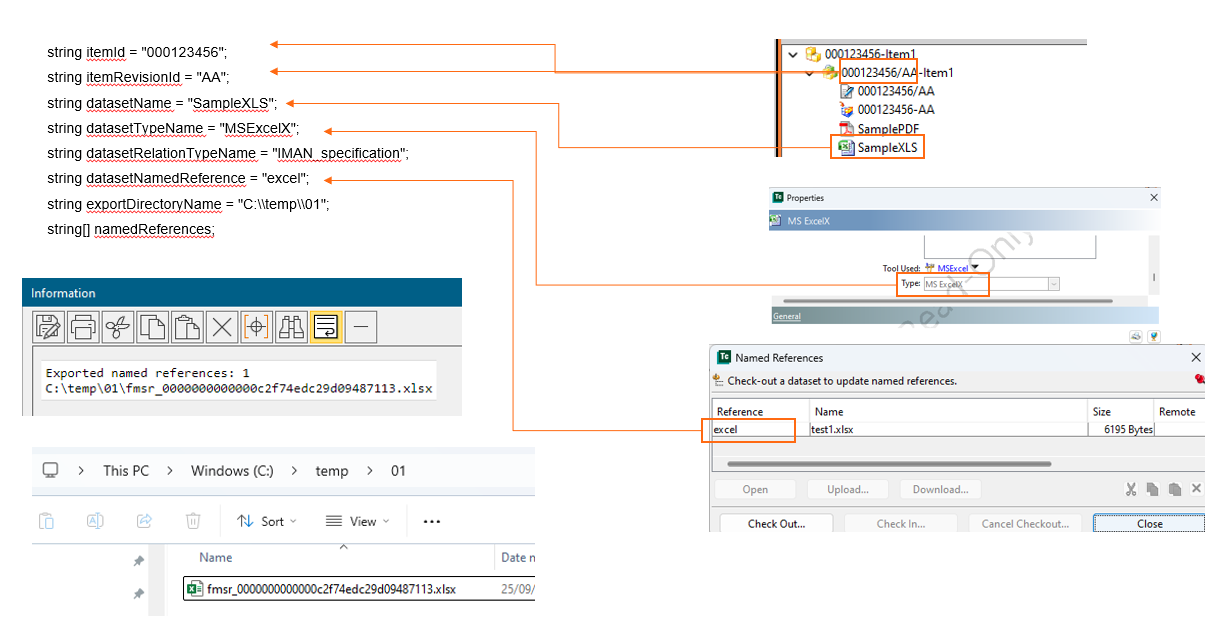Click the Explorer delete trash icon

pyautogui.click(x=193, y=521)
